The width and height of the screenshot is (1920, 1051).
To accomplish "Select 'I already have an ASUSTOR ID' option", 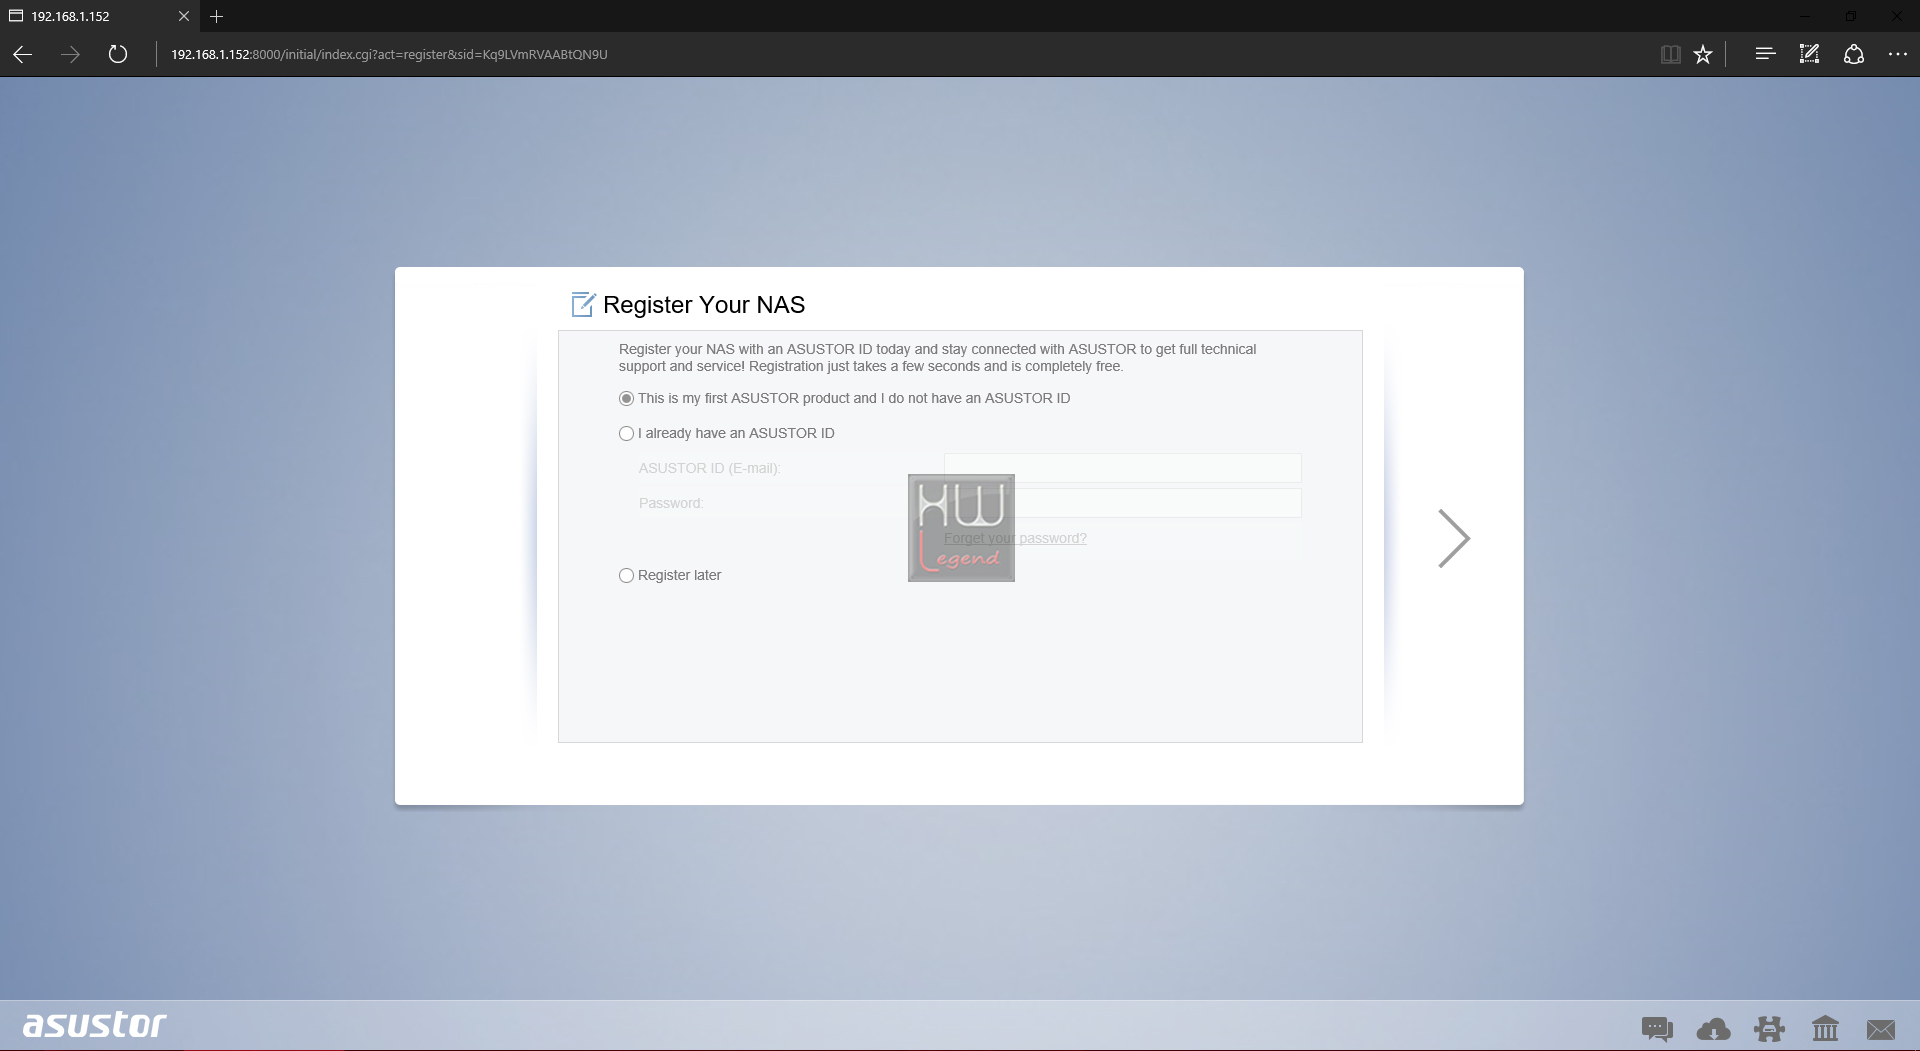I will tap(626, 433).
